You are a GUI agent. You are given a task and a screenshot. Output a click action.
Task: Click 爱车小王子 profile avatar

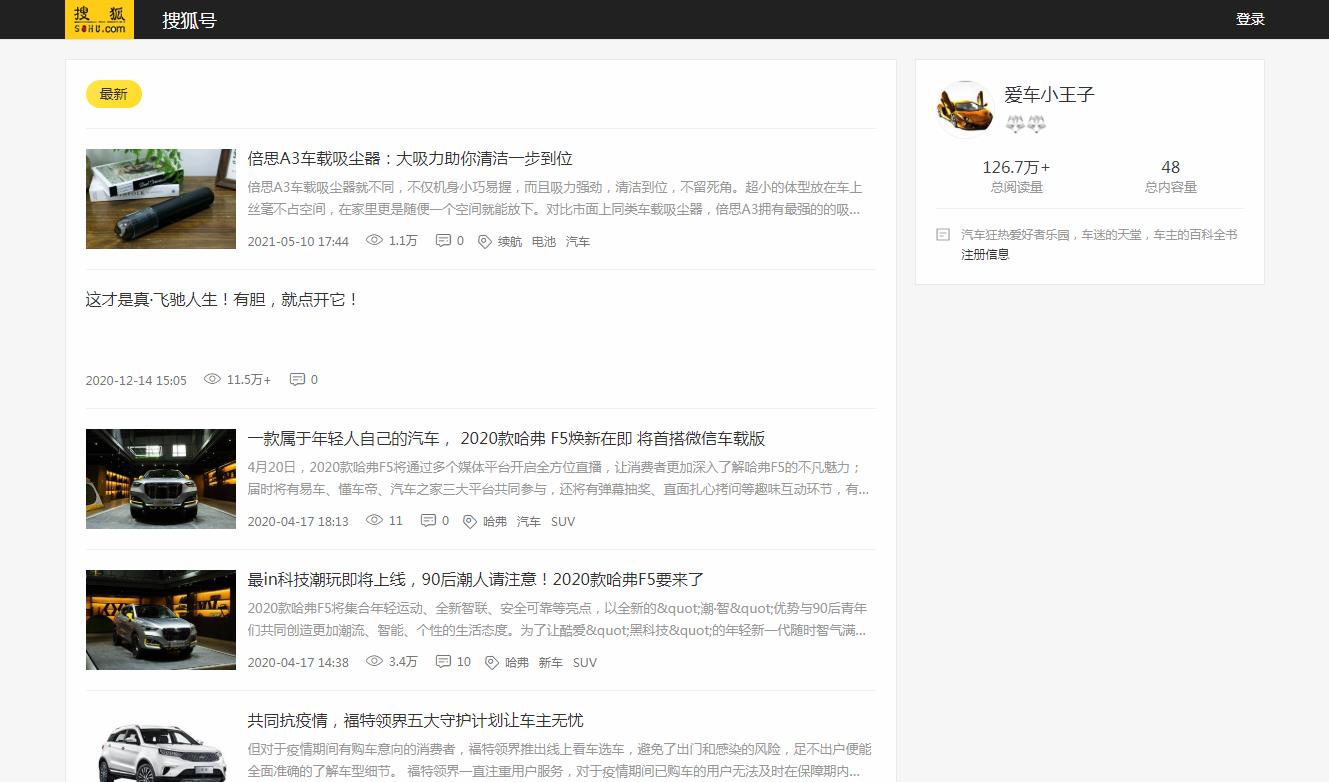[x=964, y=108]
